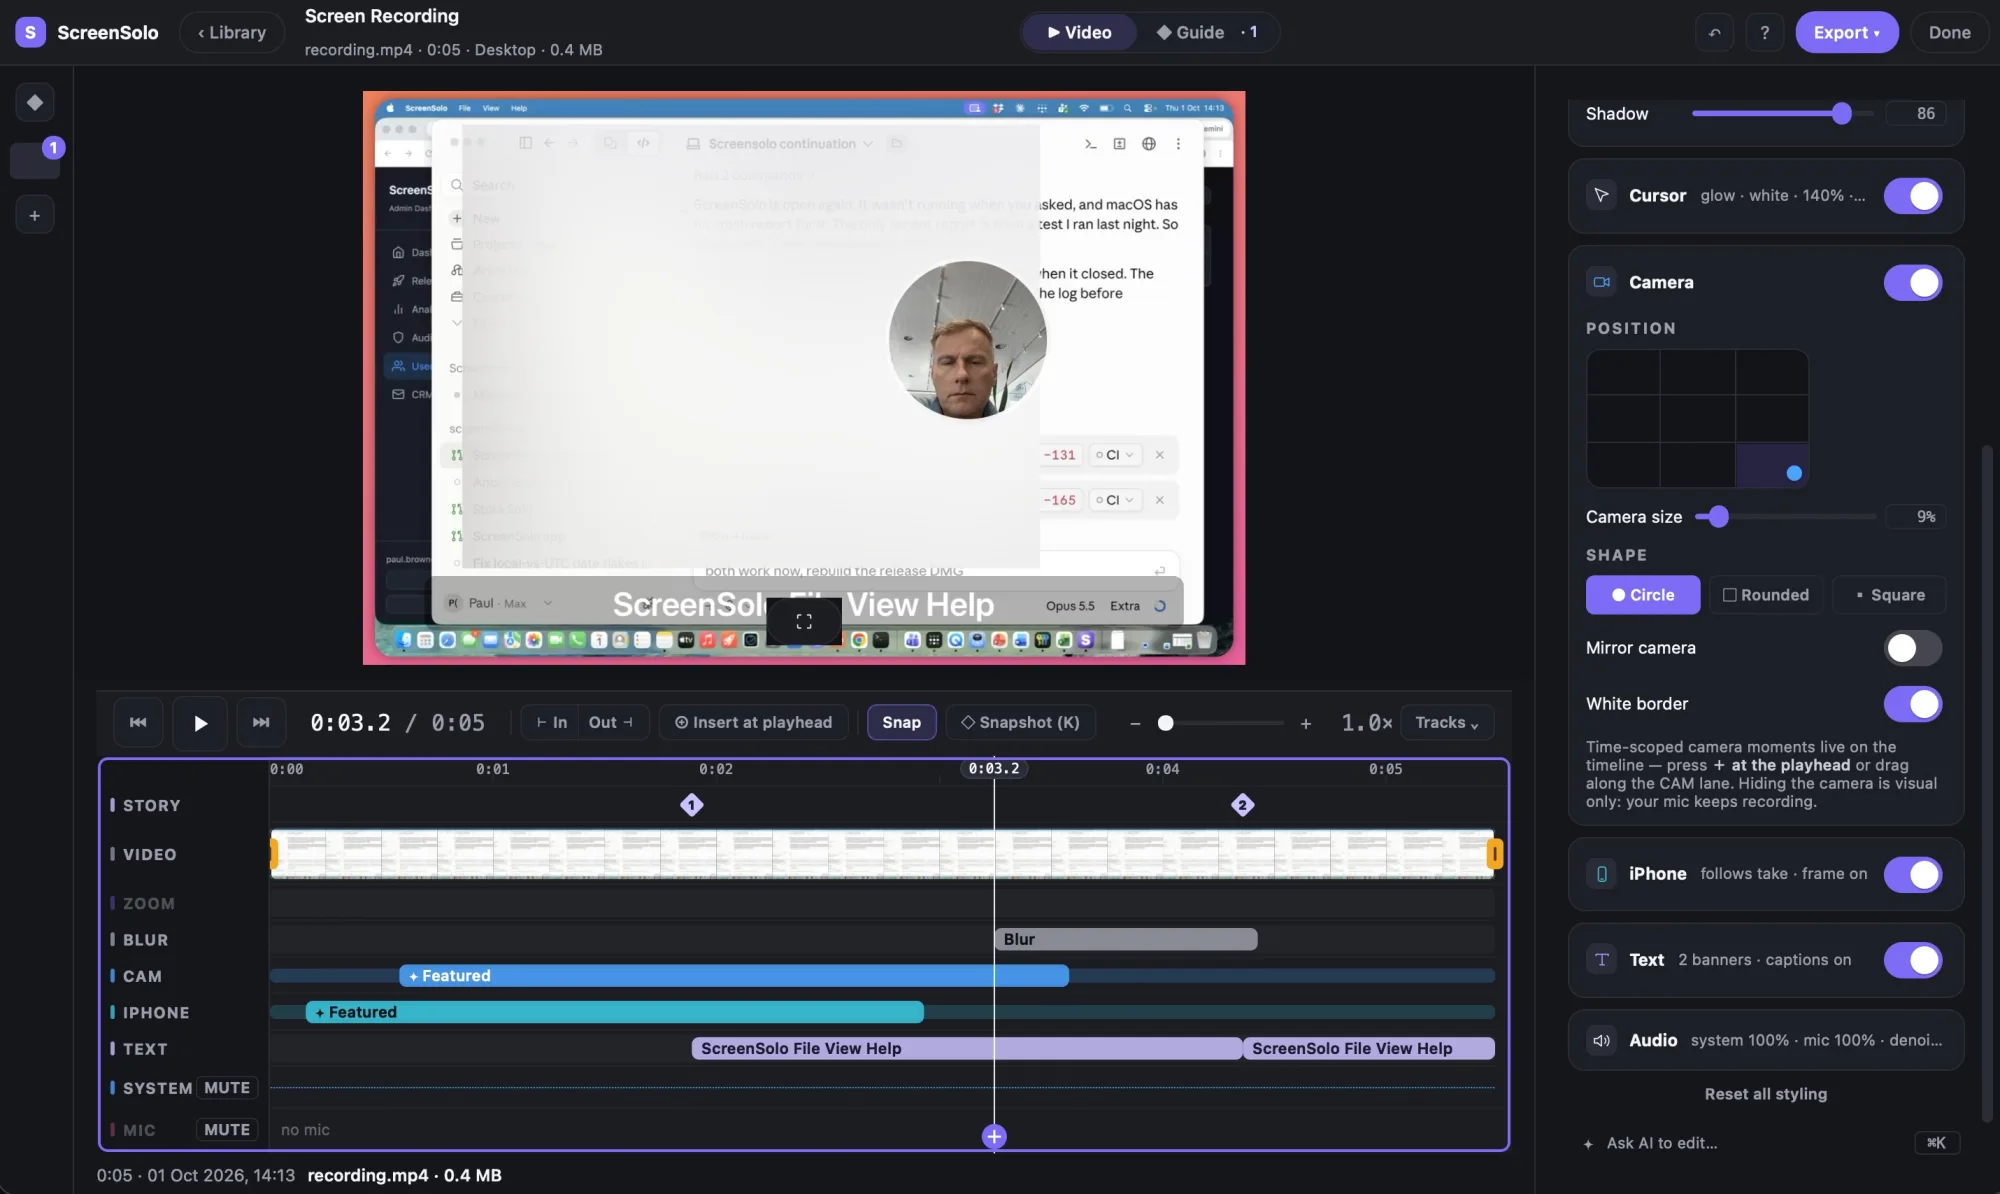Click the ScreenSolo logo icon

(30, 32)
